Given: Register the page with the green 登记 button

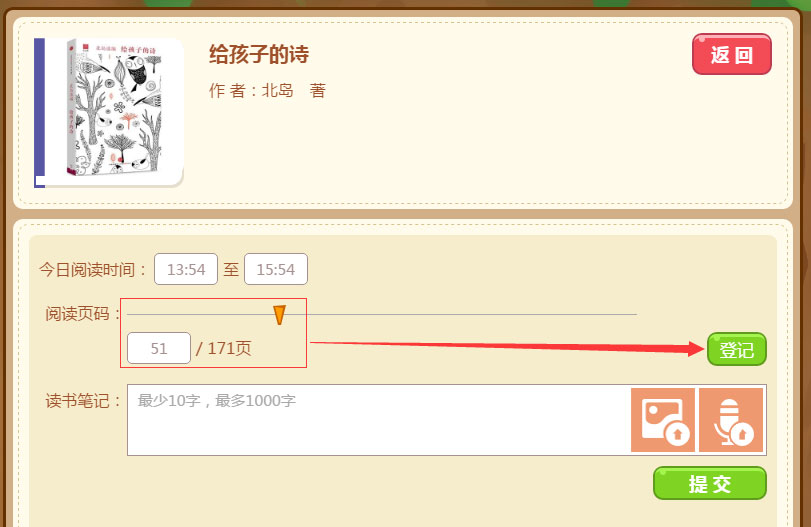Looking at the screenshot, I should click(737, 350).
